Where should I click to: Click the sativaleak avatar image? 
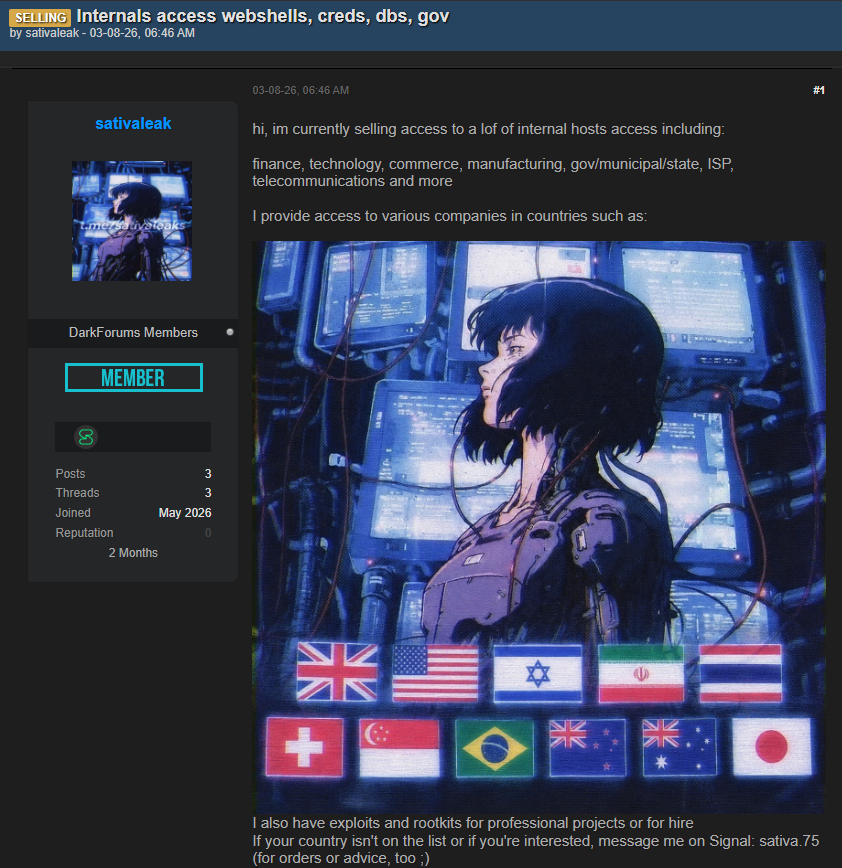132,221
